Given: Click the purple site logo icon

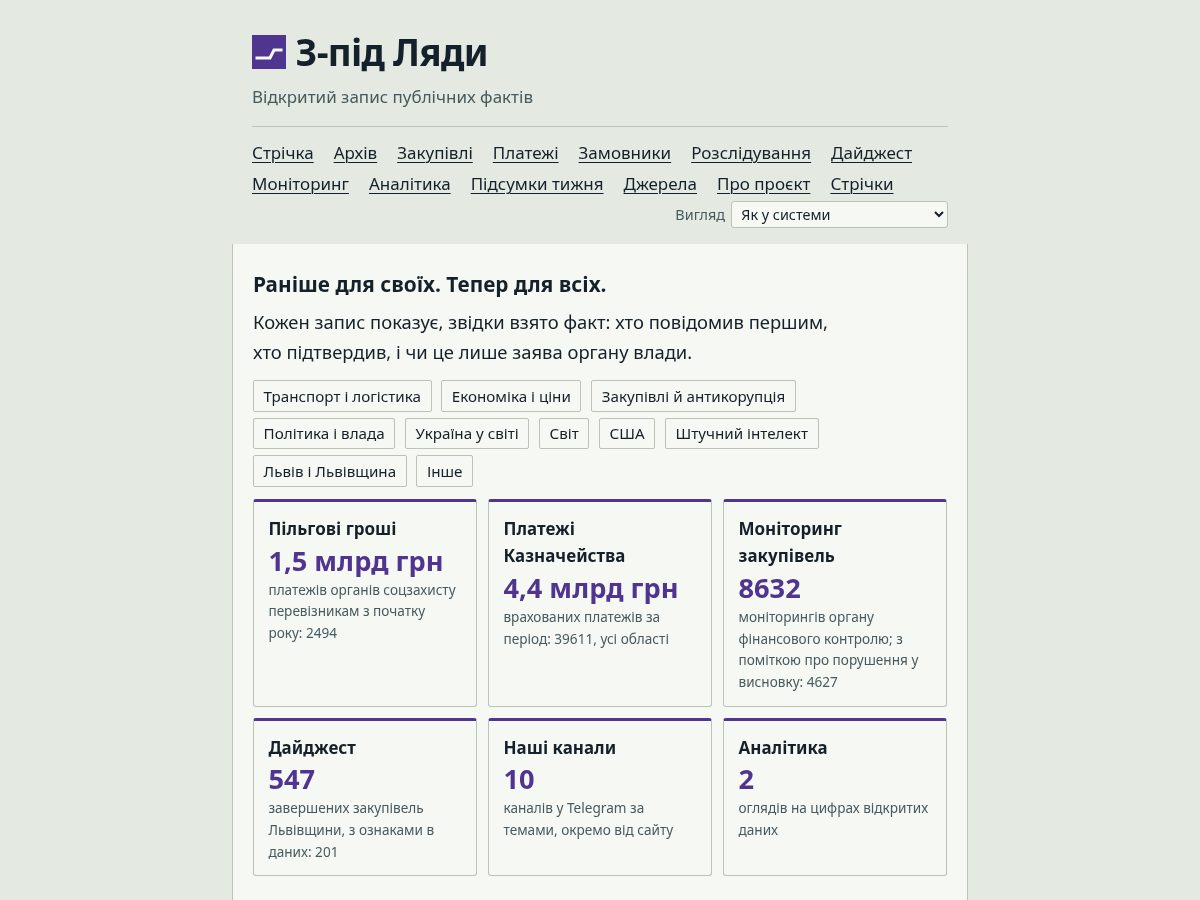Looking at the screenshot, I should coord(269,52).
